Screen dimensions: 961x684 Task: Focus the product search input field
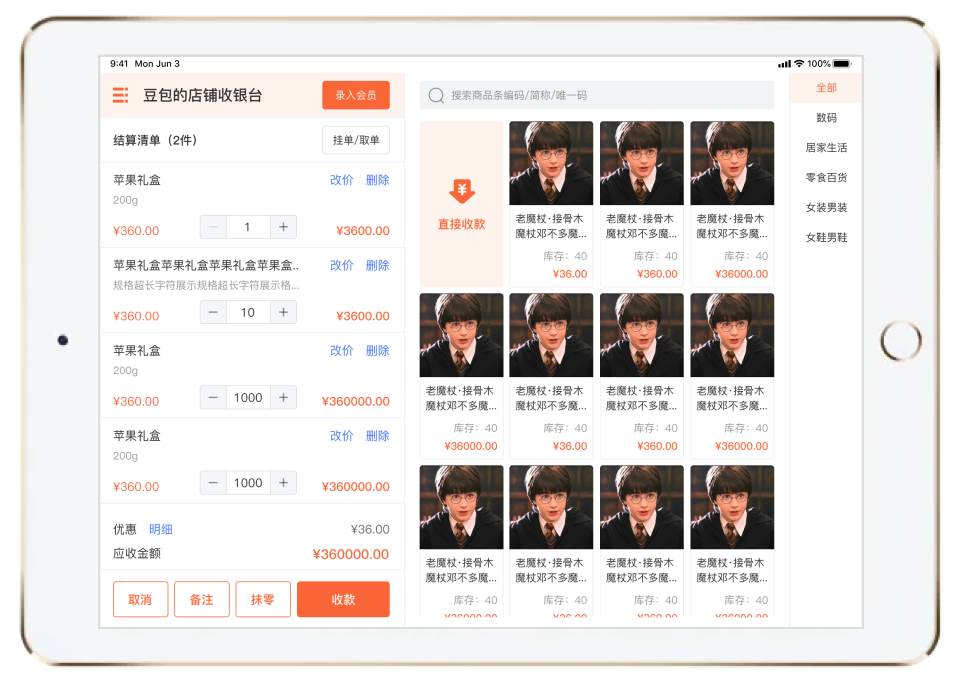point(600,96)
